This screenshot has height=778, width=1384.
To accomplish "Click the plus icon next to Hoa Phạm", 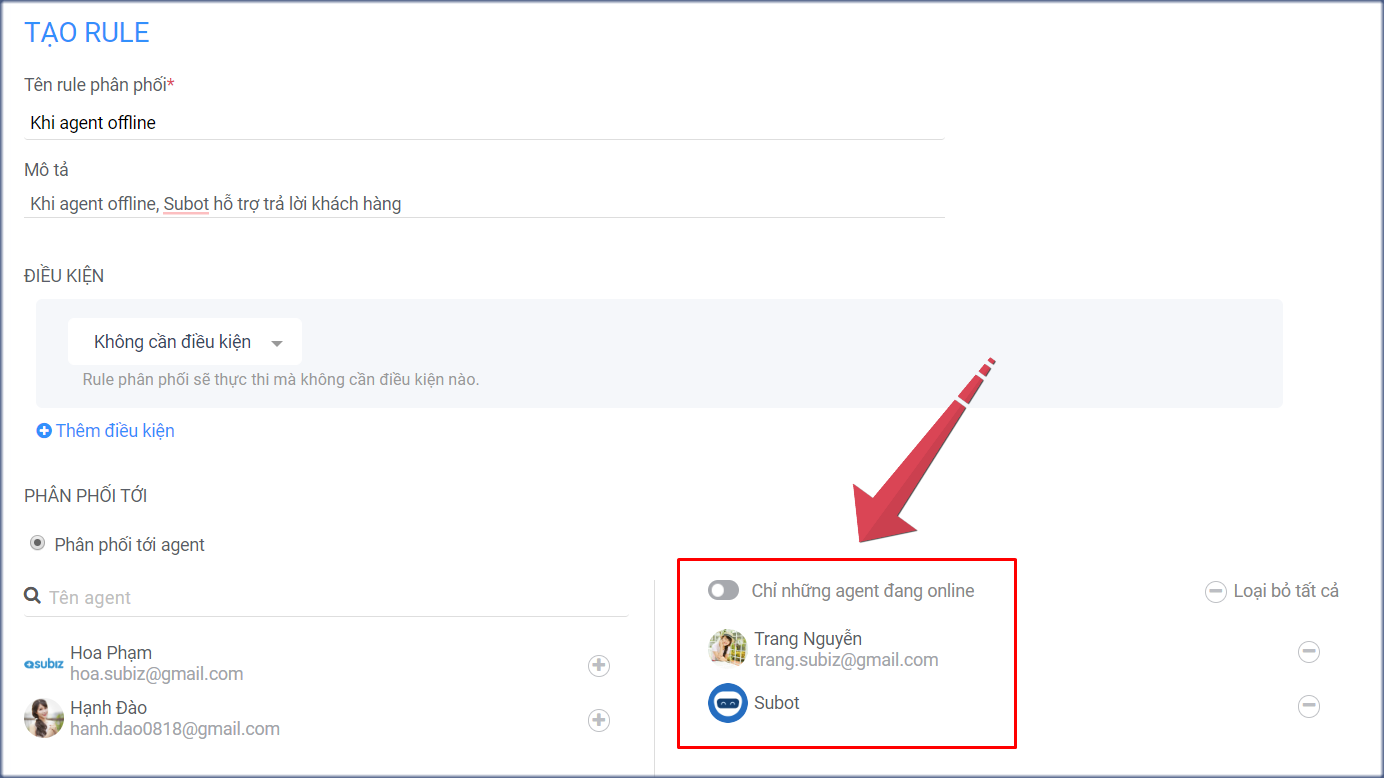I will (x=598, y=665).
